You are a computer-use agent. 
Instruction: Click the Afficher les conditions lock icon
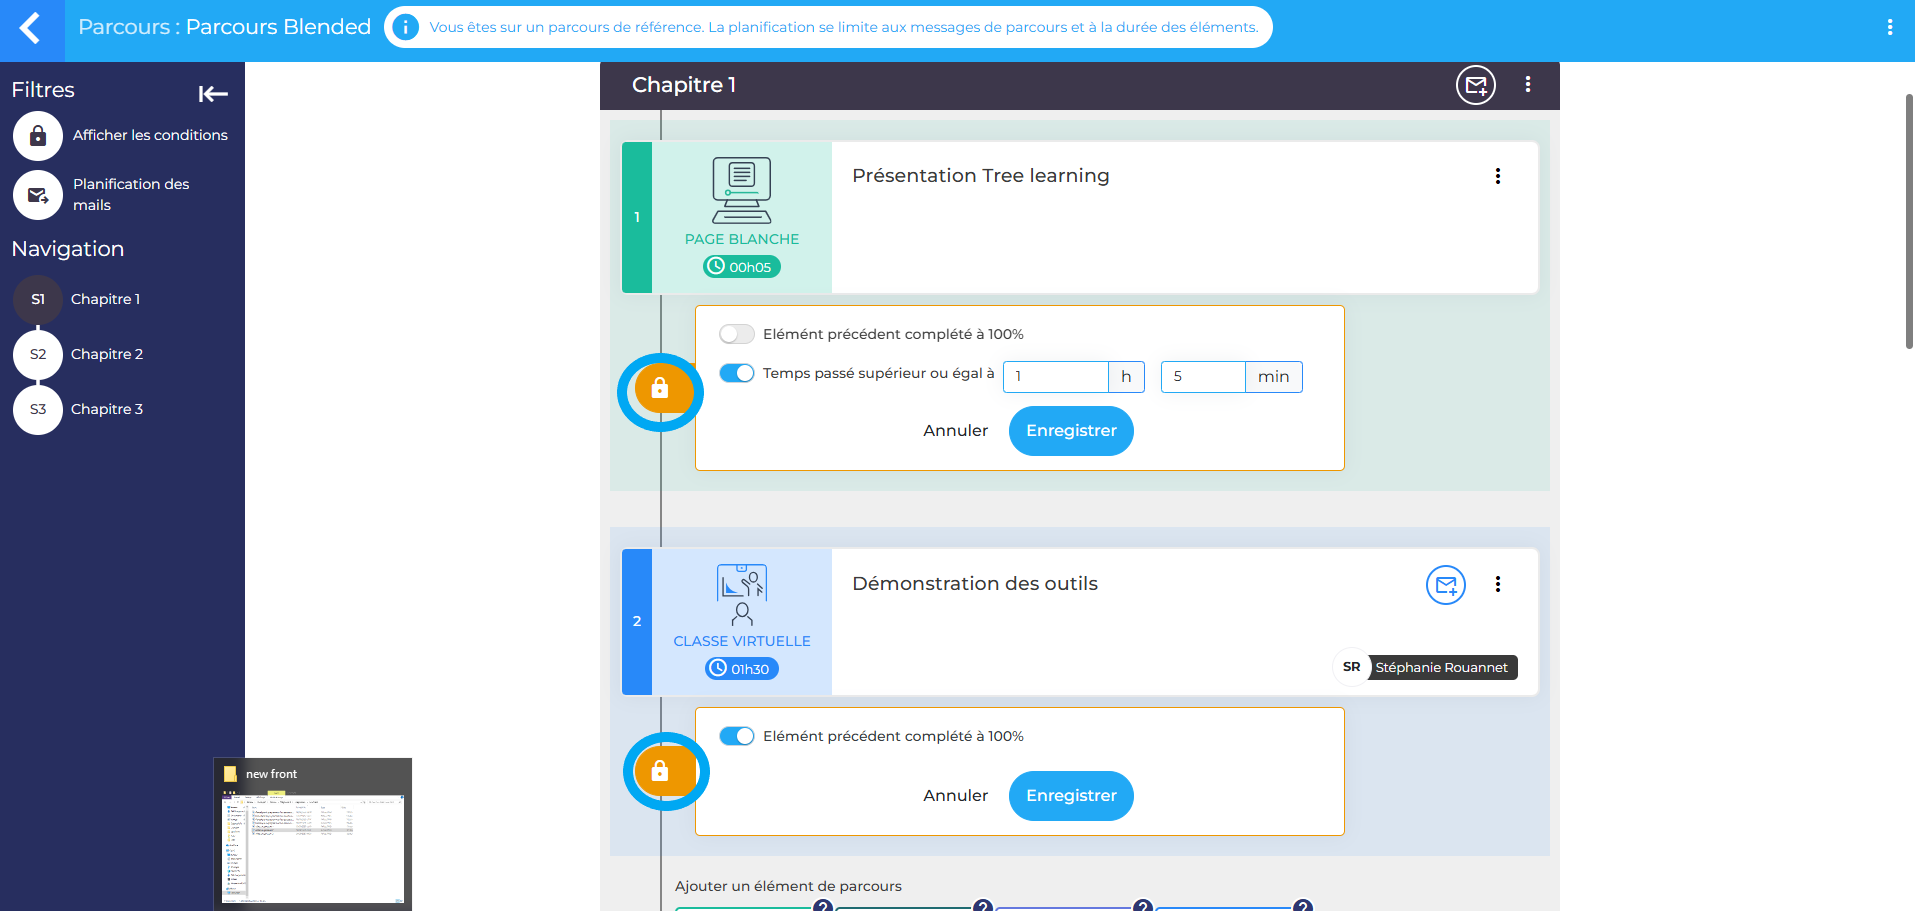[x=38, y=136]
